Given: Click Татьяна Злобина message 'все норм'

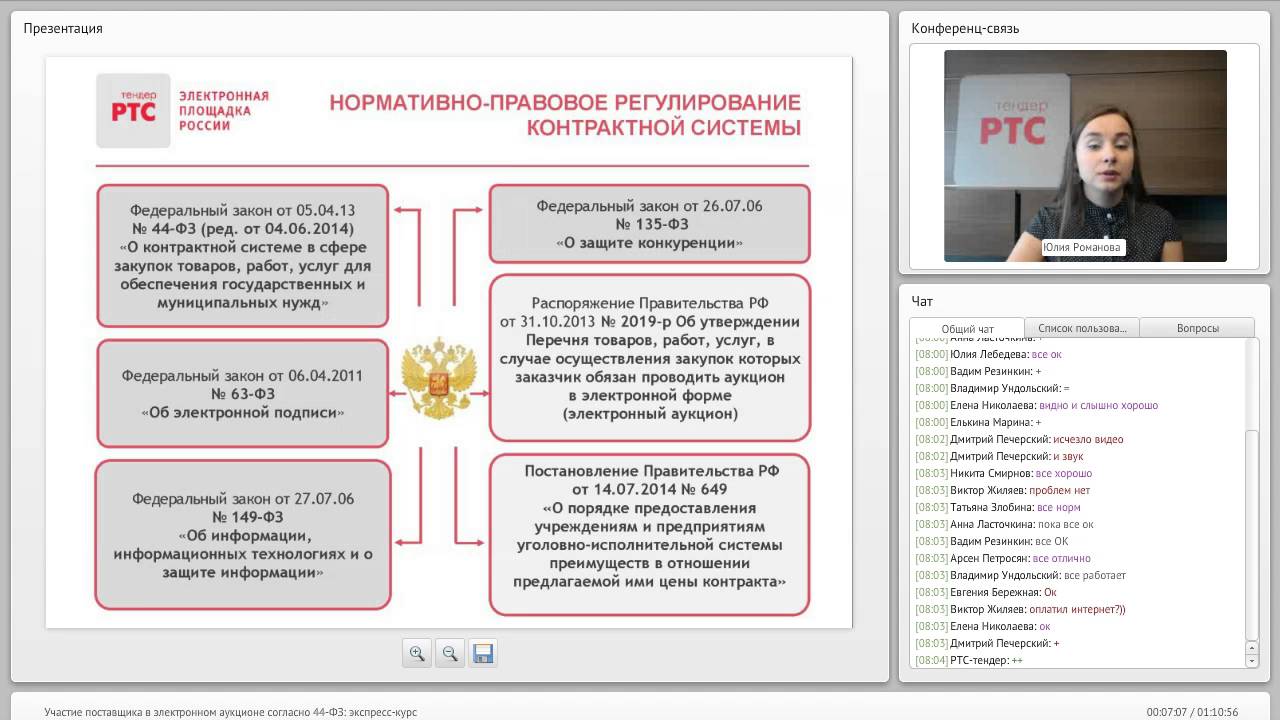Looking at the screenshot, I should (x=1059, y=507).
